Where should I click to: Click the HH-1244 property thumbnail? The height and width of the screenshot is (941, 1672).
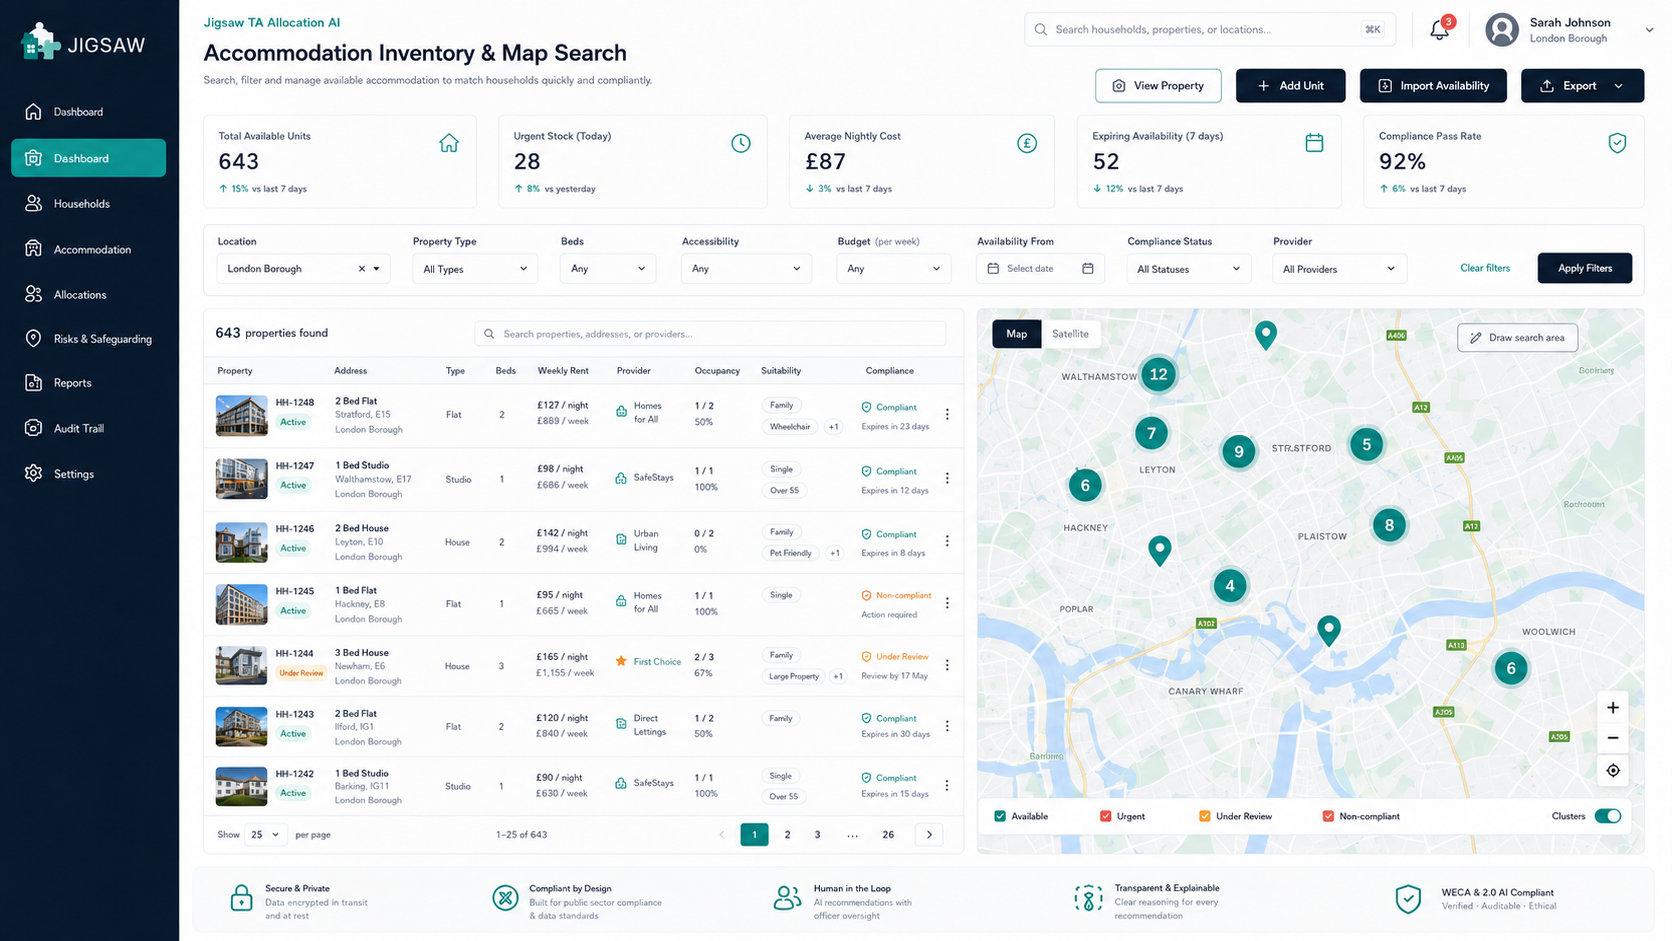click(x=241, y=666)
